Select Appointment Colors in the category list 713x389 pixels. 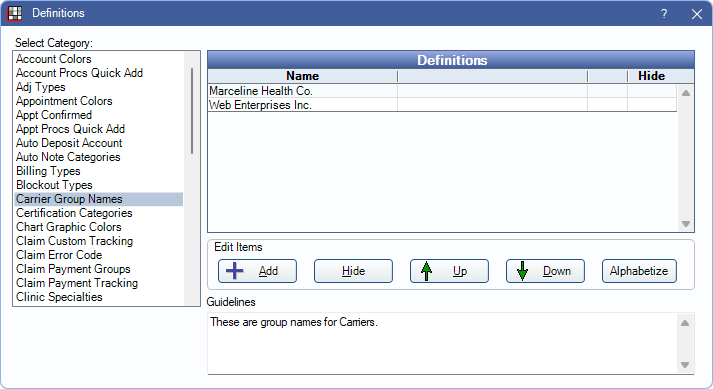(x=64, y=101)
